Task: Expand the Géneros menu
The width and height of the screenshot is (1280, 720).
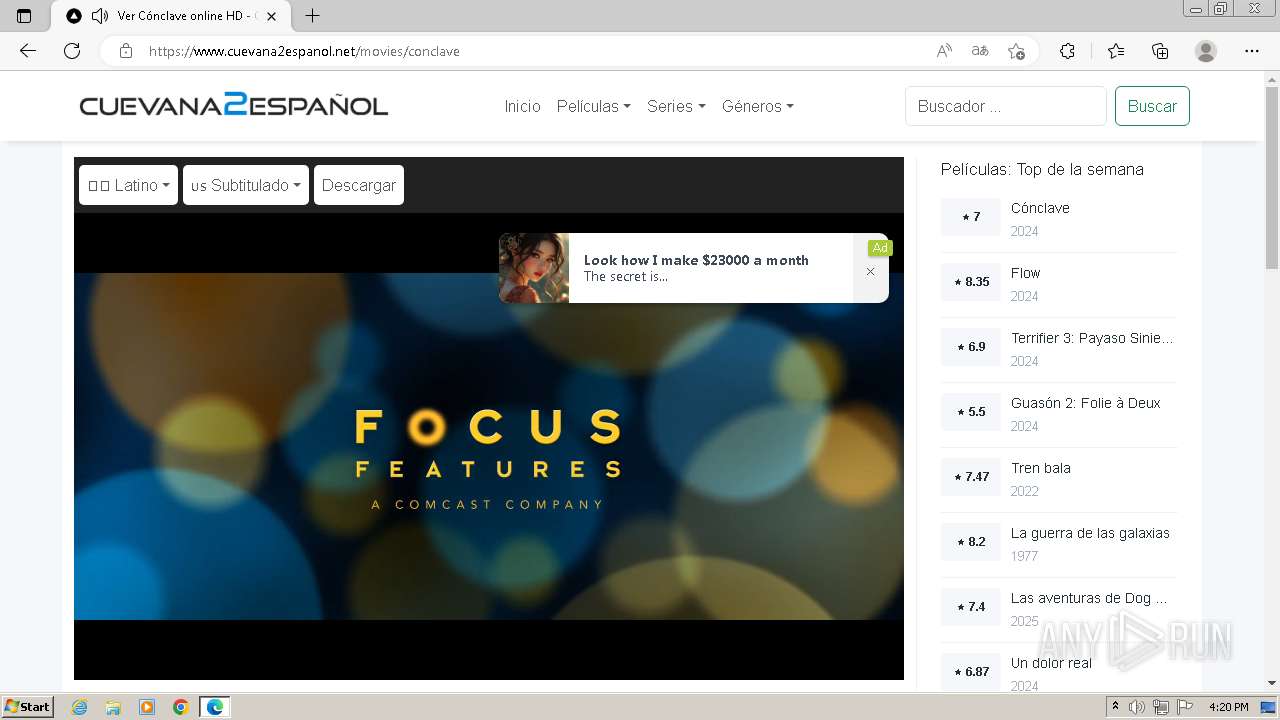Action: point(757,106)
